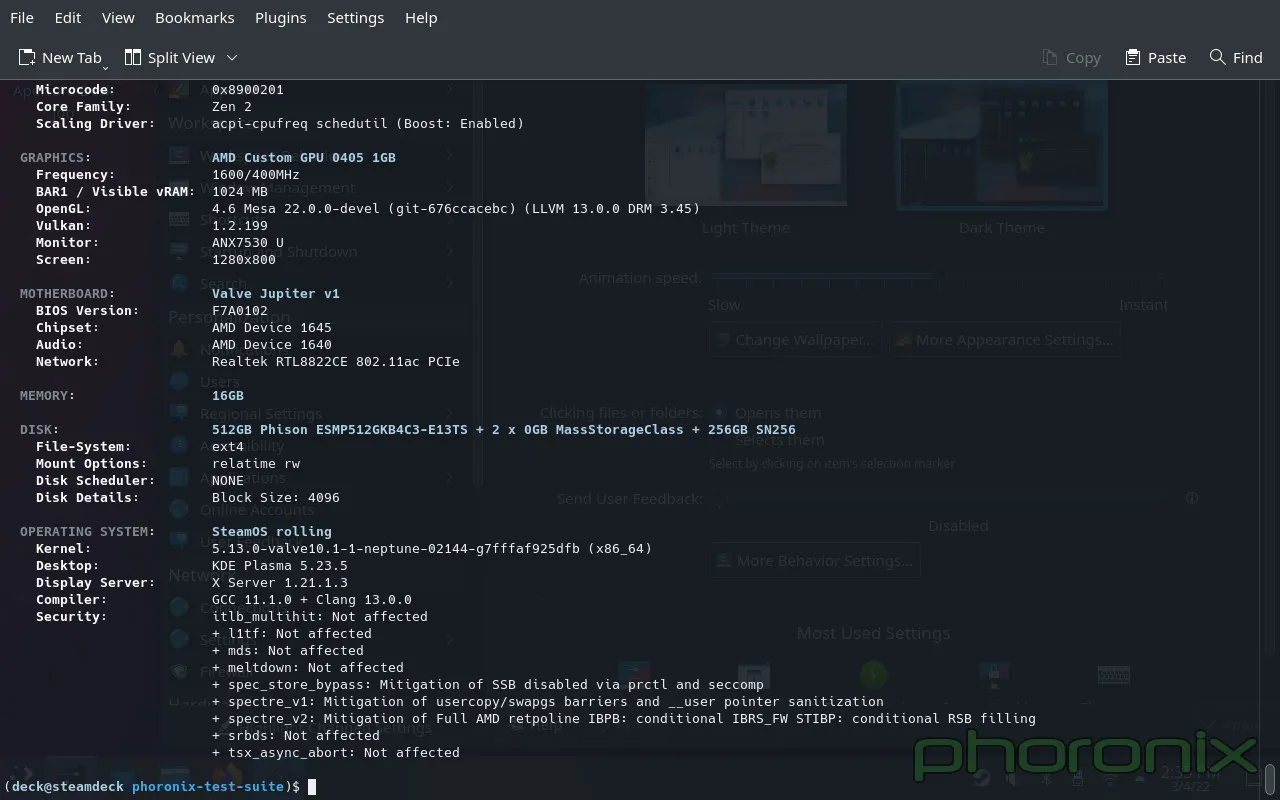This screenshot has height=800, width=1280.
Task: Click the 'X Server 1.21.1.3' display server value
Action: click(280, 583)
